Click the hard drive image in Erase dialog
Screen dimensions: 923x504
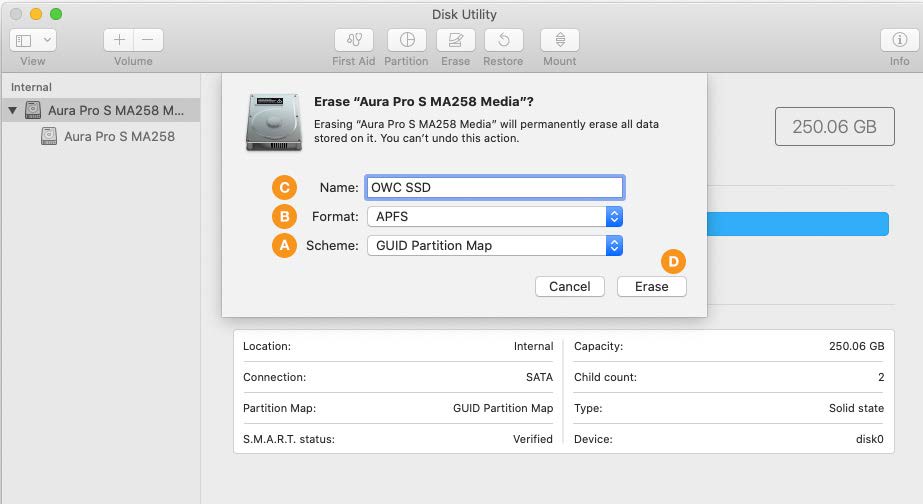coord(273,122)
